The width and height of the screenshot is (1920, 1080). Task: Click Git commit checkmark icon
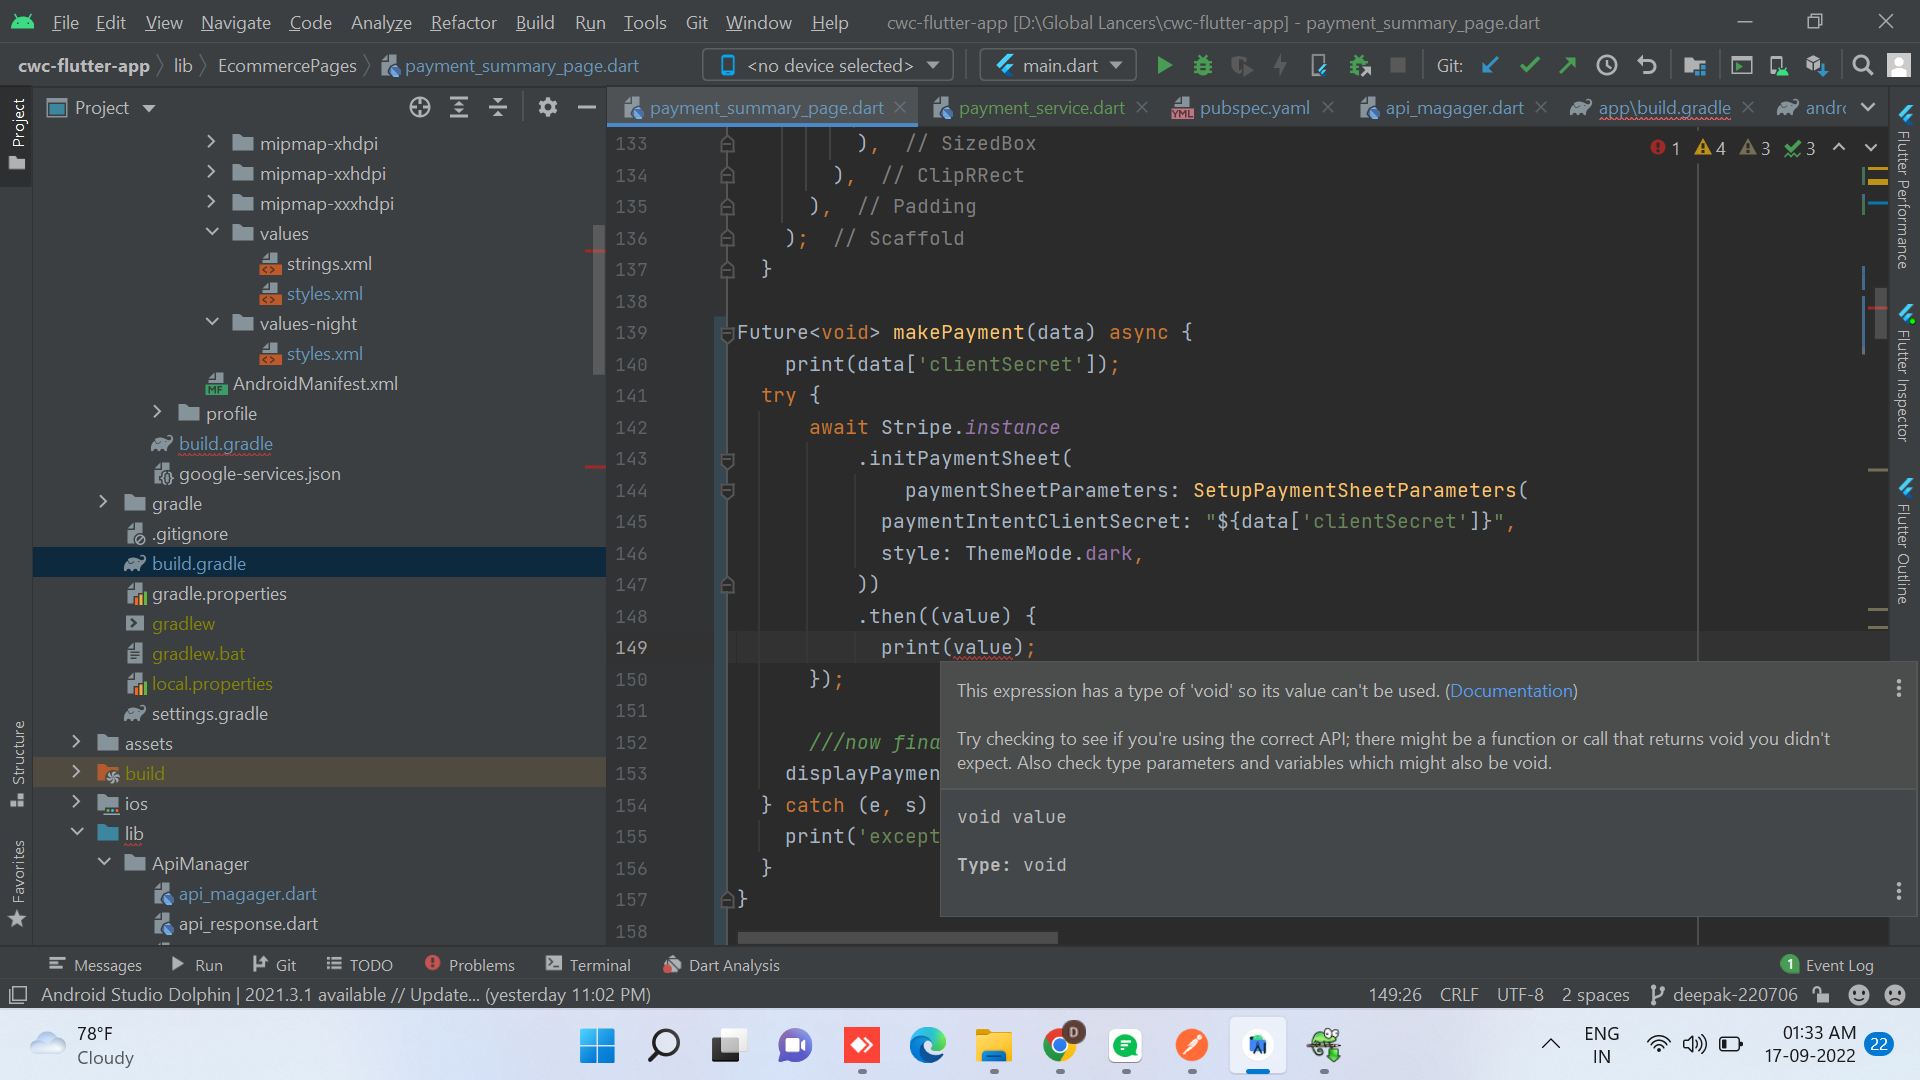pos(1529,66)
